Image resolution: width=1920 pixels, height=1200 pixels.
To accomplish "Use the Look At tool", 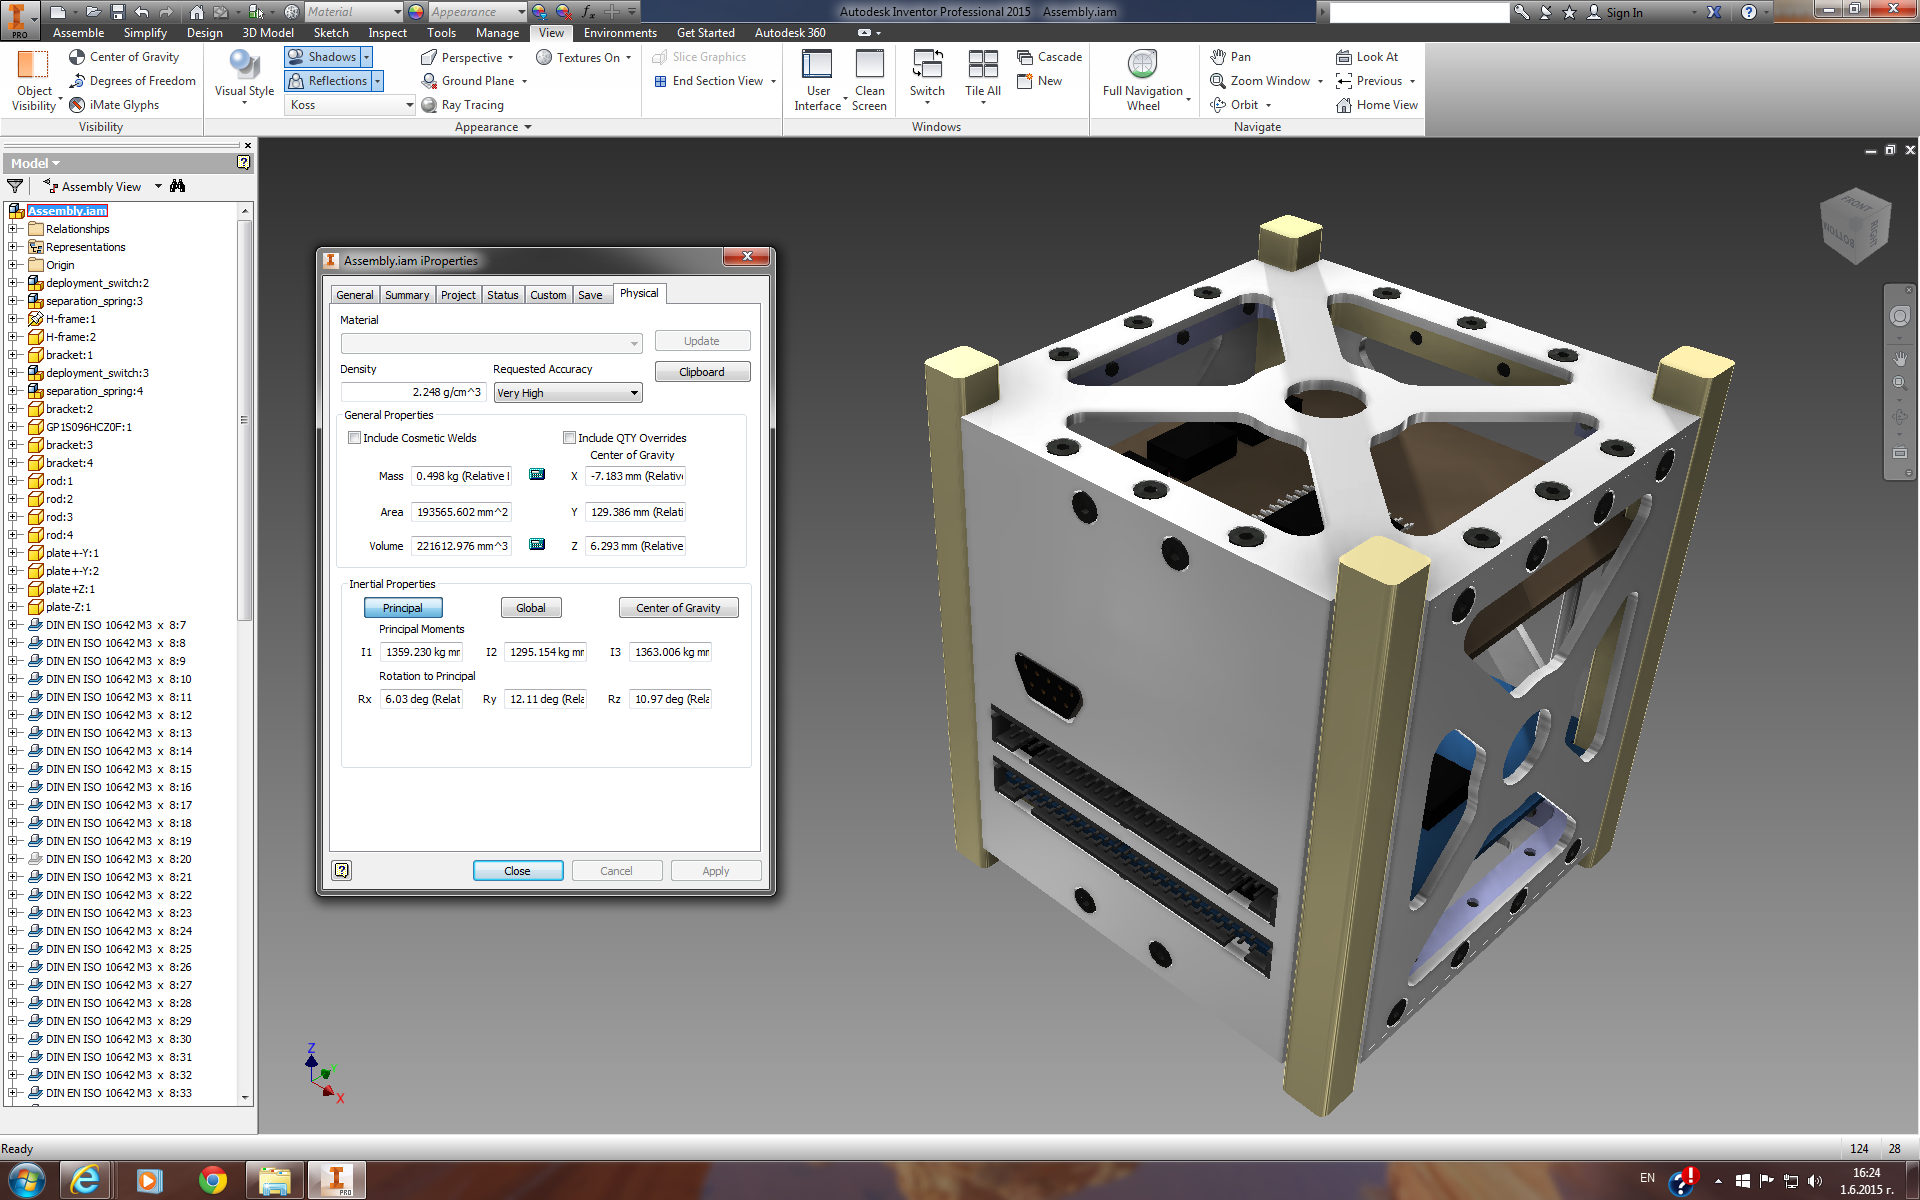I will click(1367, 57).
